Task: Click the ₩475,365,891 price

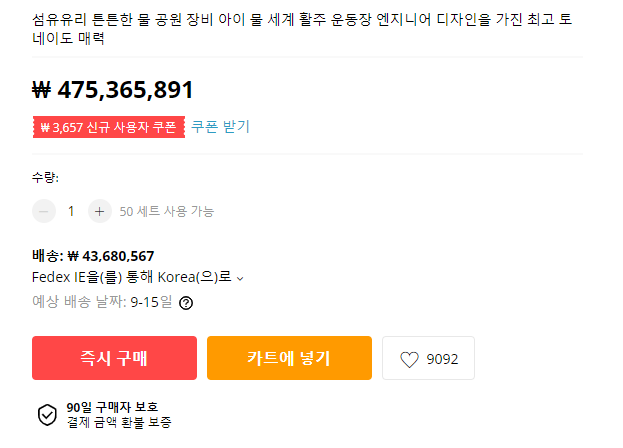Action: [113, 90]
